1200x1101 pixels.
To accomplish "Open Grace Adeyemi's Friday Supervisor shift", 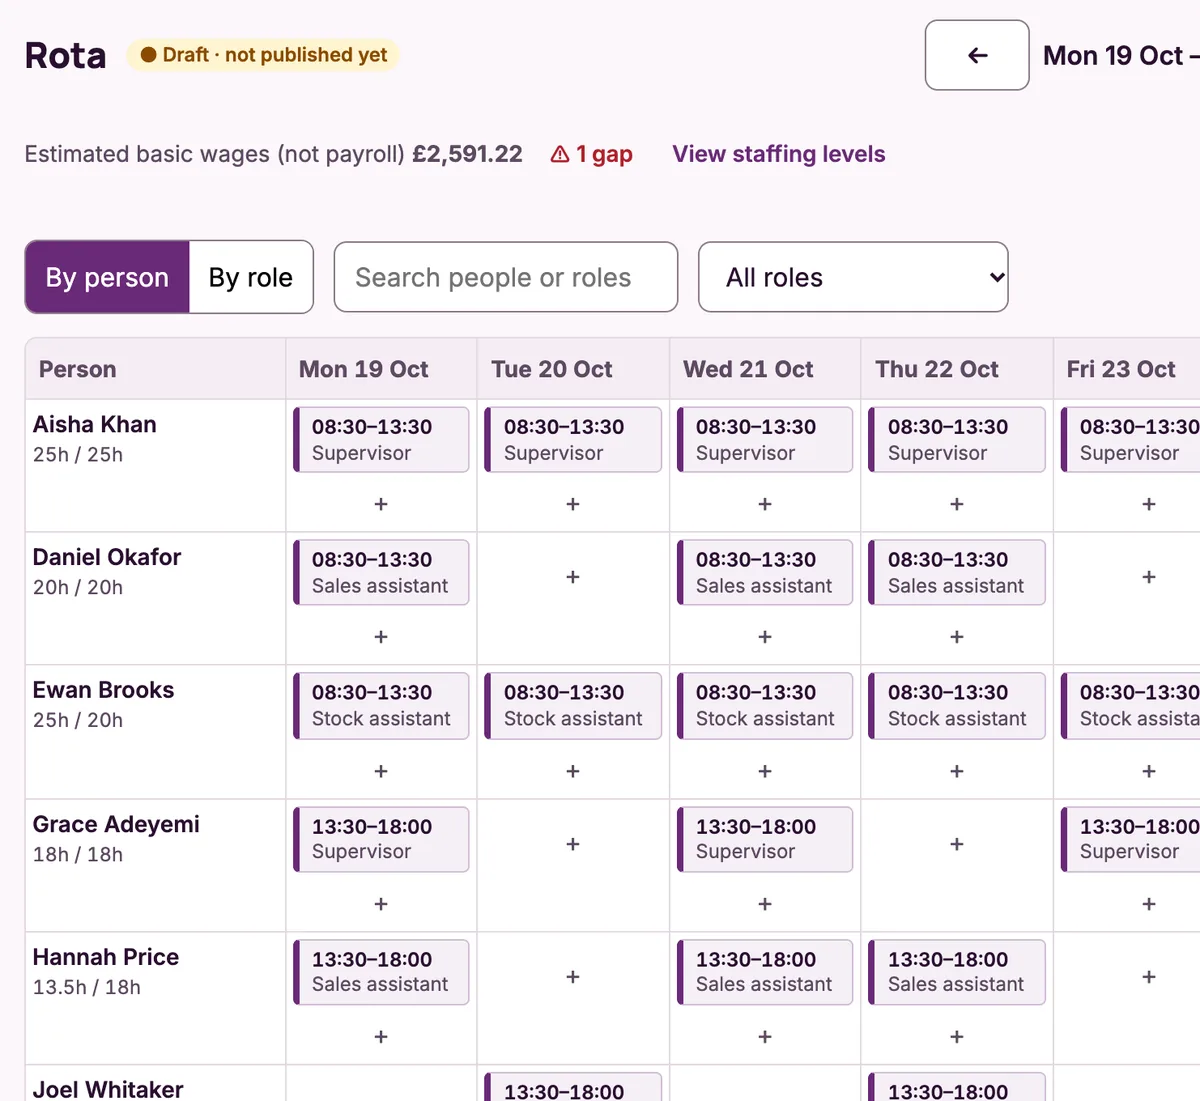I will [x=1131, y=839].
